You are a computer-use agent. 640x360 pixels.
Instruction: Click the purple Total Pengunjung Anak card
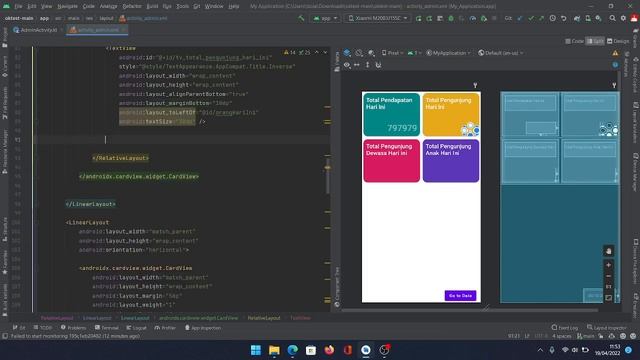point(451,161)
